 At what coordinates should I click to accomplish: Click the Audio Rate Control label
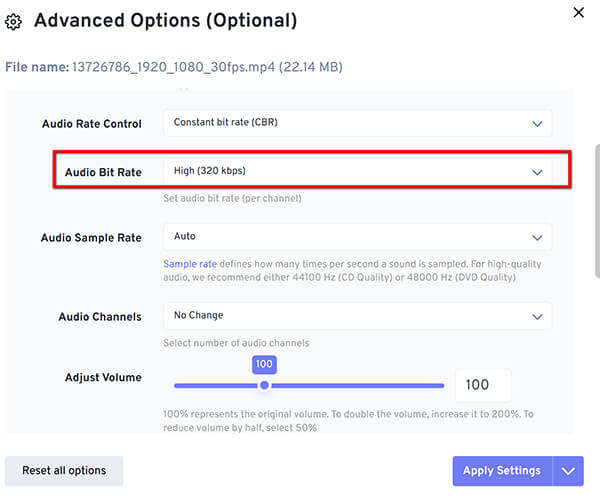pos(92,124)
